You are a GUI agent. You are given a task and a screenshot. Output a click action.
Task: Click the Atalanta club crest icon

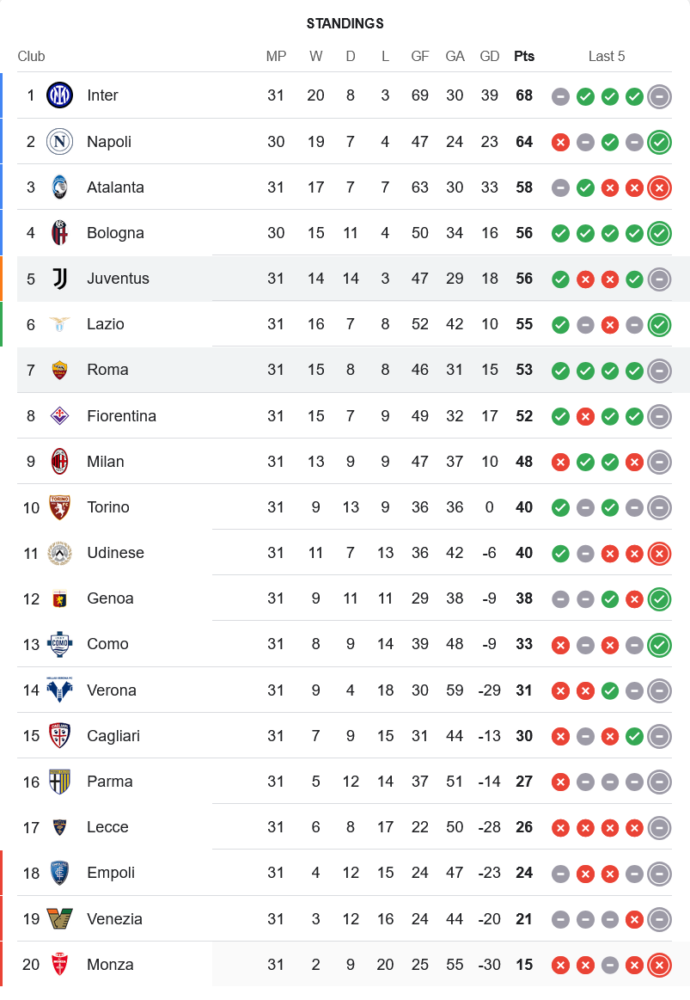coord(60,187)
